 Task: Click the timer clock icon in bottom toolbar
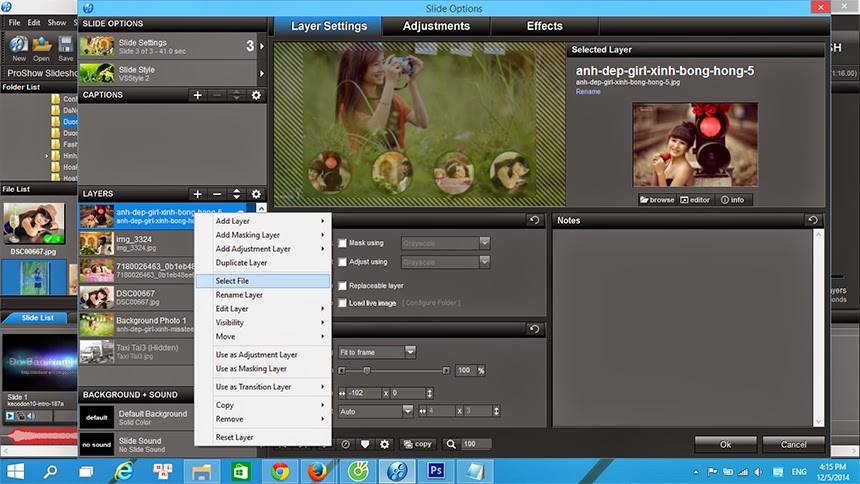click(346, 444)
